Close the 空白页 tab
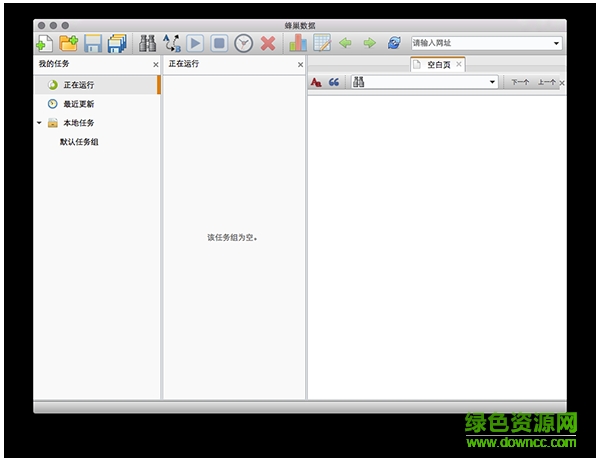 click(x=458, y=64)
